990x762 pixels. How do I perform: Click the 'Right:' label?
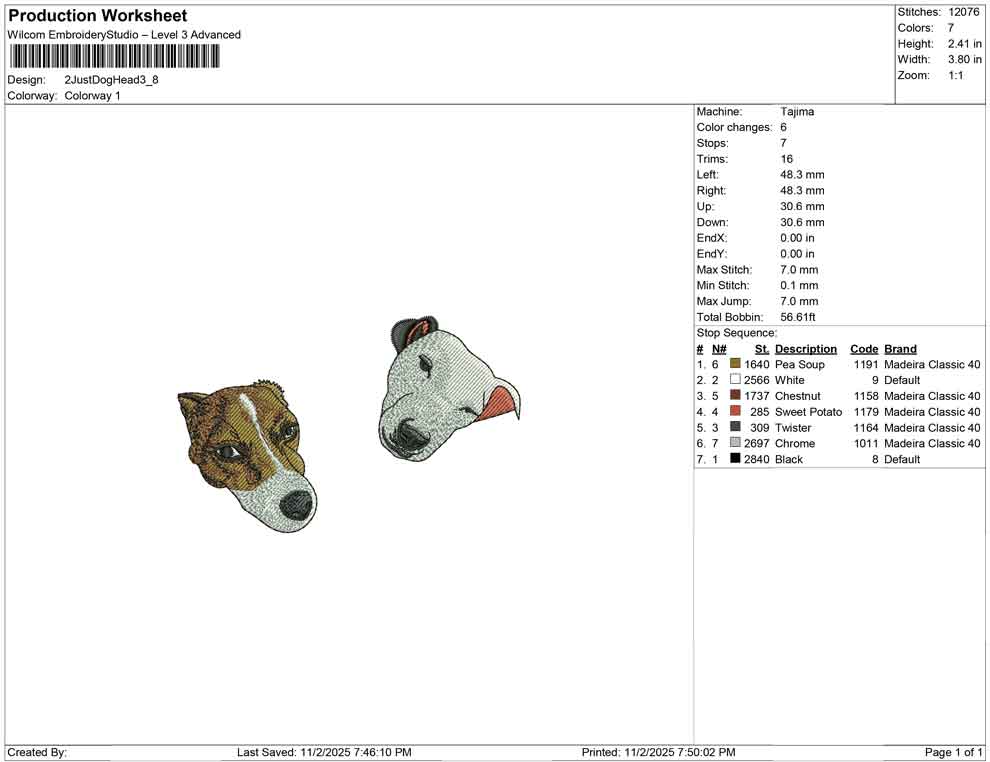711,191
